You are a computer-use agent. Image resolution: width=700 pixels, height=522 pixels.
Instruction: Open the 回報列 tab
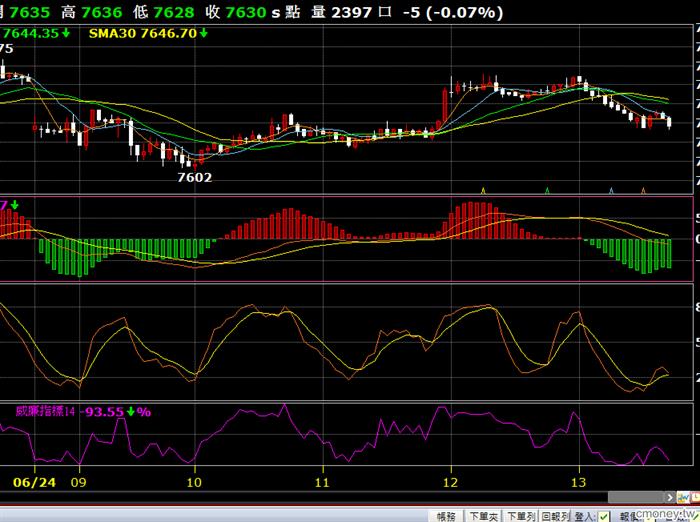(555, 516)
